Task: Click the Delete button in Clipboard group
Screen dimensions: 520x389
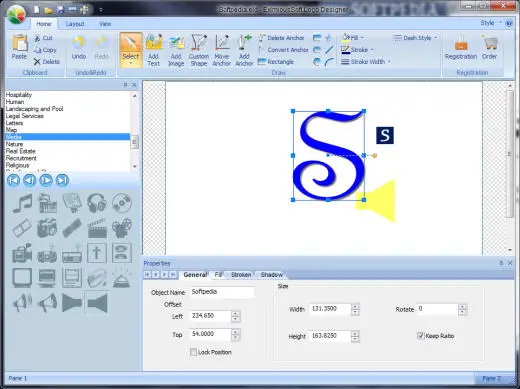Action: tap(47, 62)
